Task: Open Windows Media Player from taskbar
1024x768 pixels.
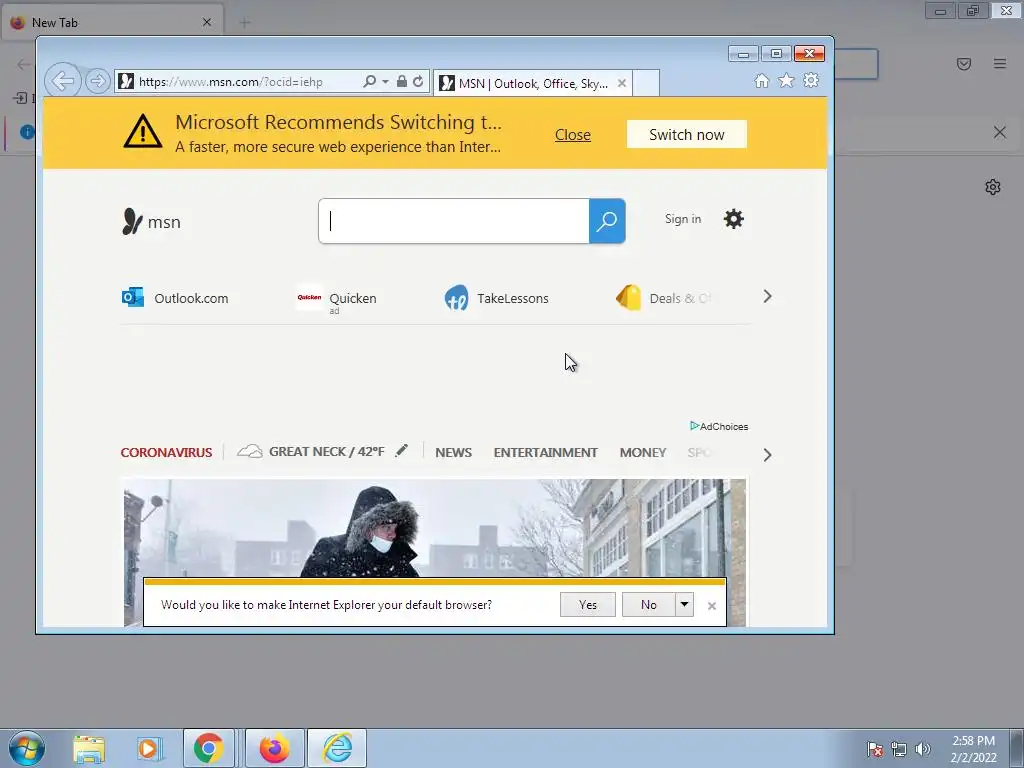Action: (x=148, y=749)
